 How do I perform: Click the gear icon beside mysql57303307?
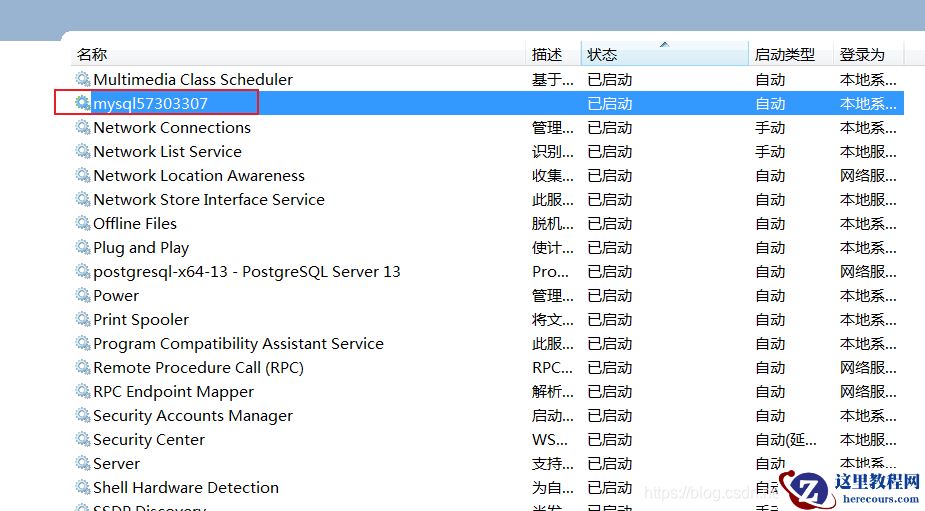coord(83,103)
